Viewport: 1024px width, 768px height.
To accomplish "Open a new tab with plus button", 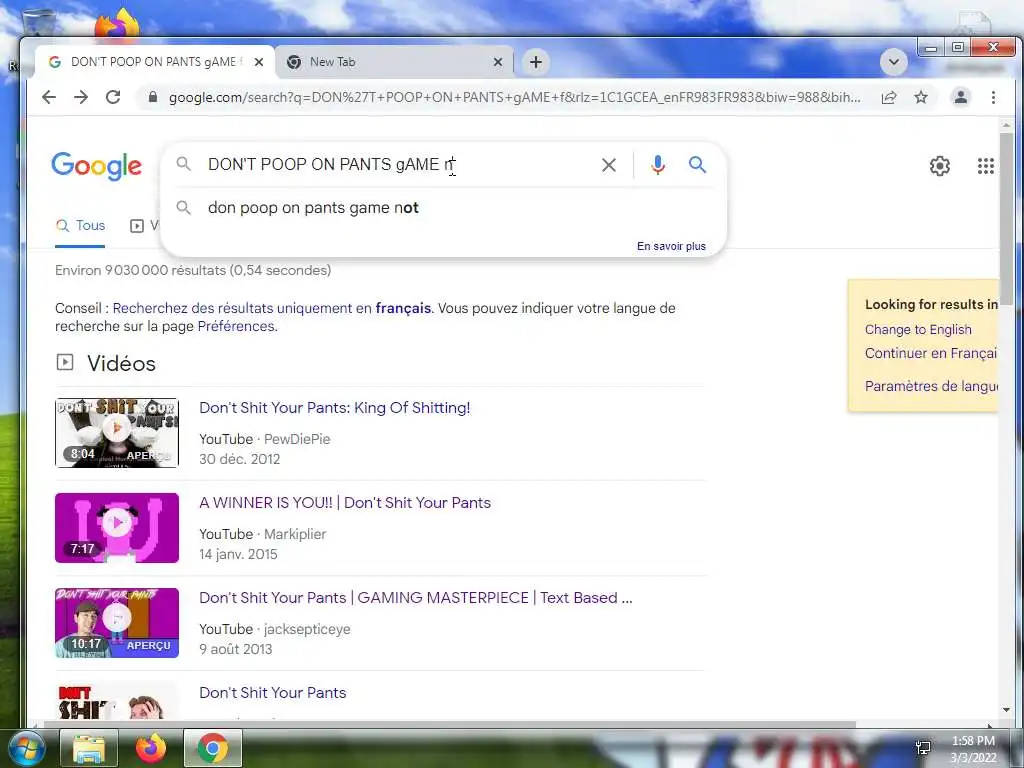I will pos(536,62).
